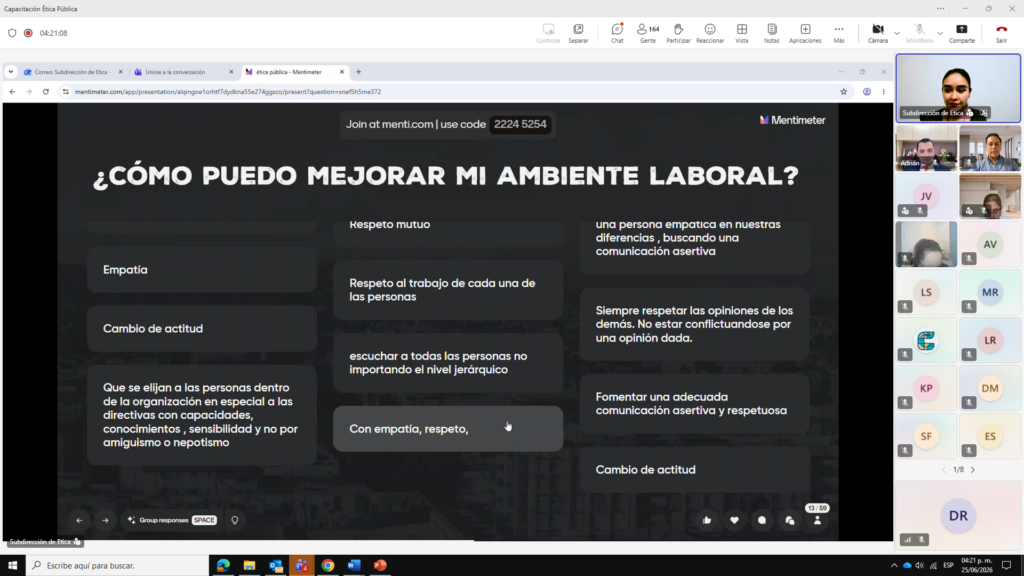The height and width of the screenshot is (576, 1024).
Task: Open the browser tab search dropdown
Action: tap(11, 72)
